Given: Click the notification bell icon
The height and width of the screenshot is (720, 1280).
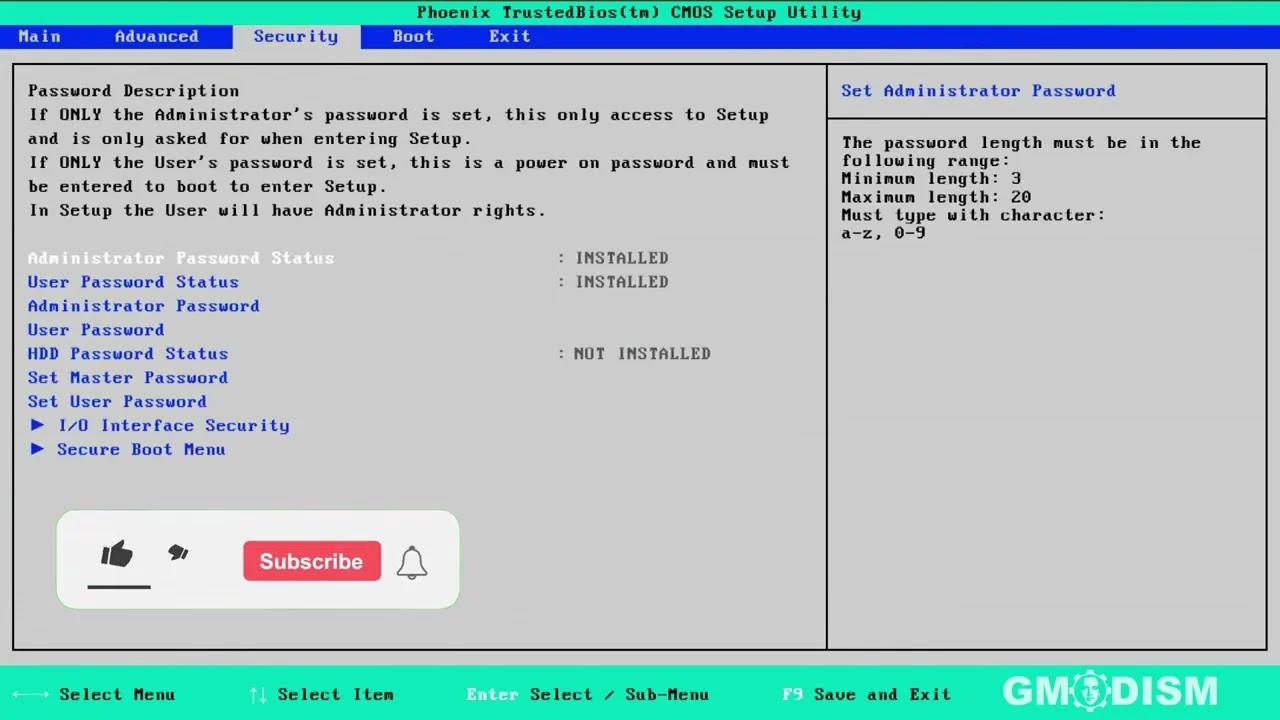Looking at the screenshot, I should [x=412, y=561].
